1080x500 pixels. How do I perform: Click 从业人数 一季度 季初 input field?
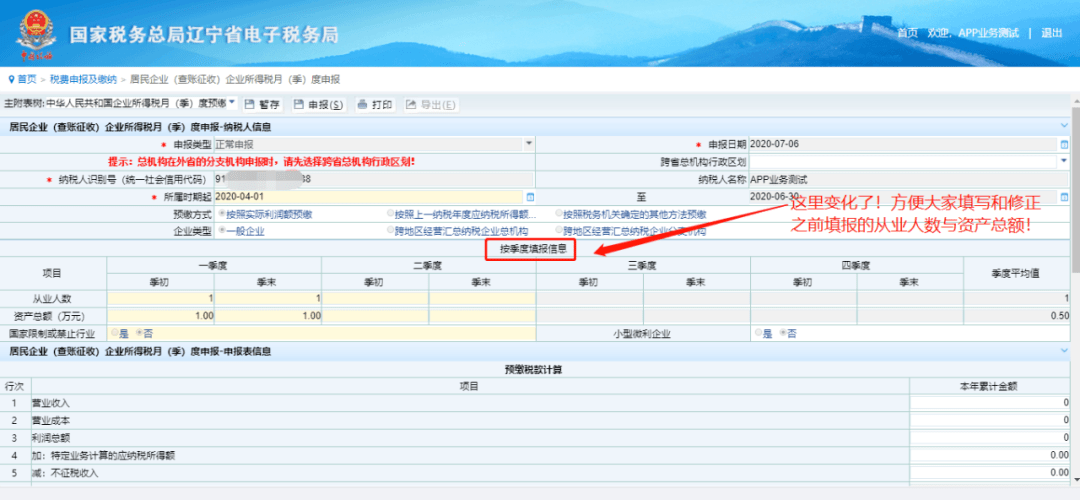(160, 299)
